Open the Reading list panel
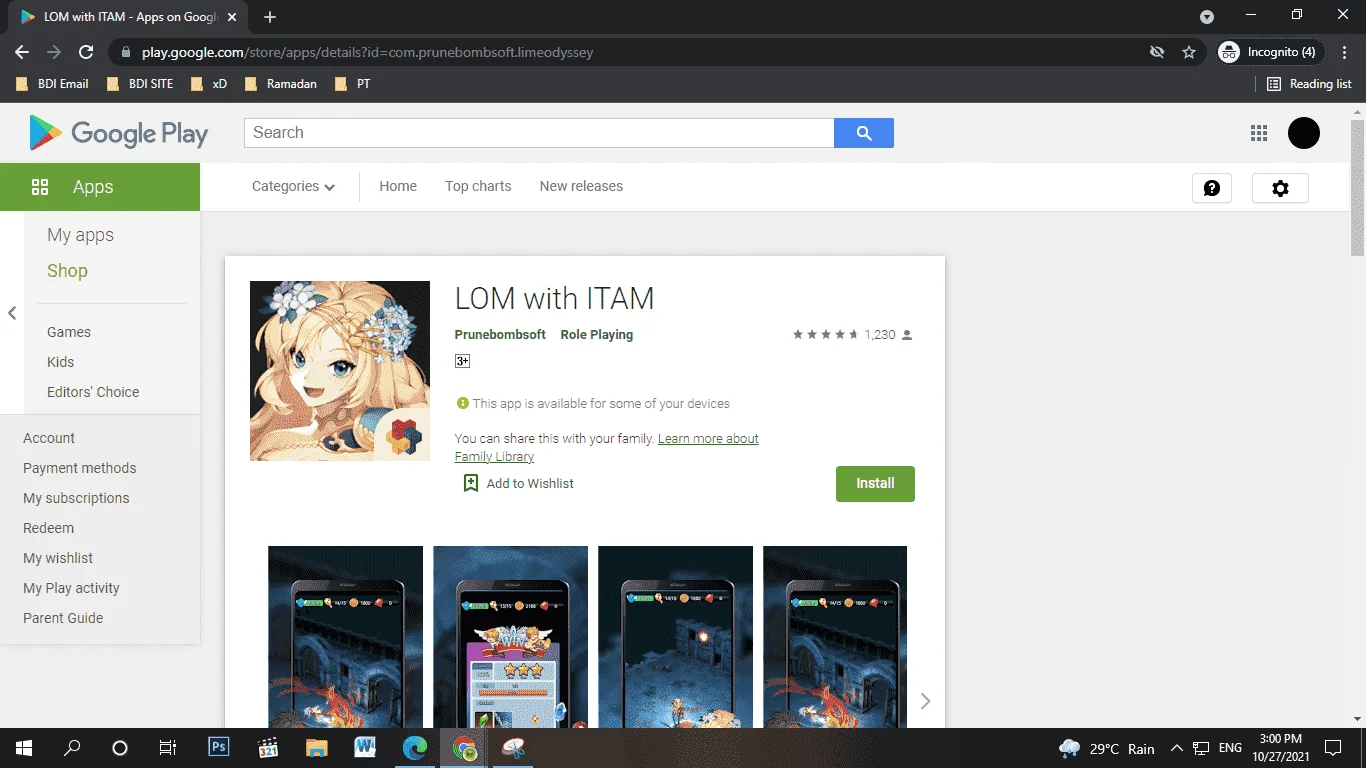Screen dimensions: 1366x768 tap(1309, 84)
